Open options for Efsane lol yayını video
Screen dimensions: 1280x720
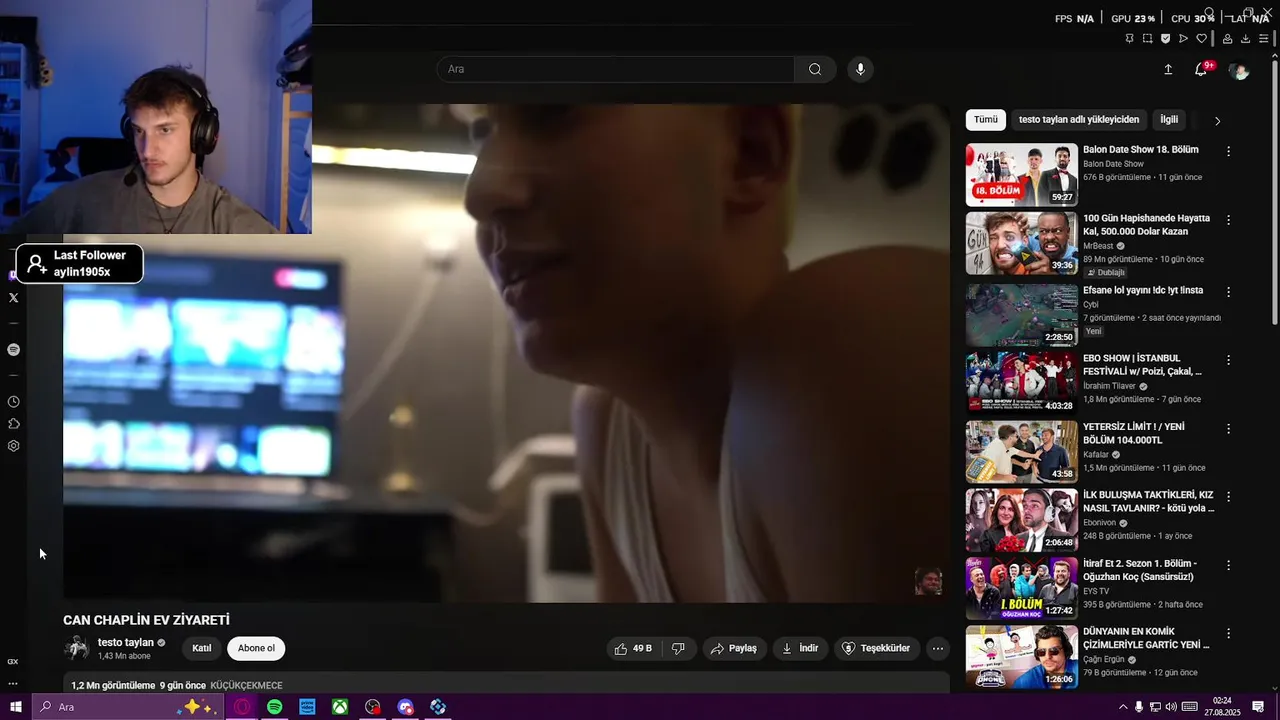point(1228,292)
